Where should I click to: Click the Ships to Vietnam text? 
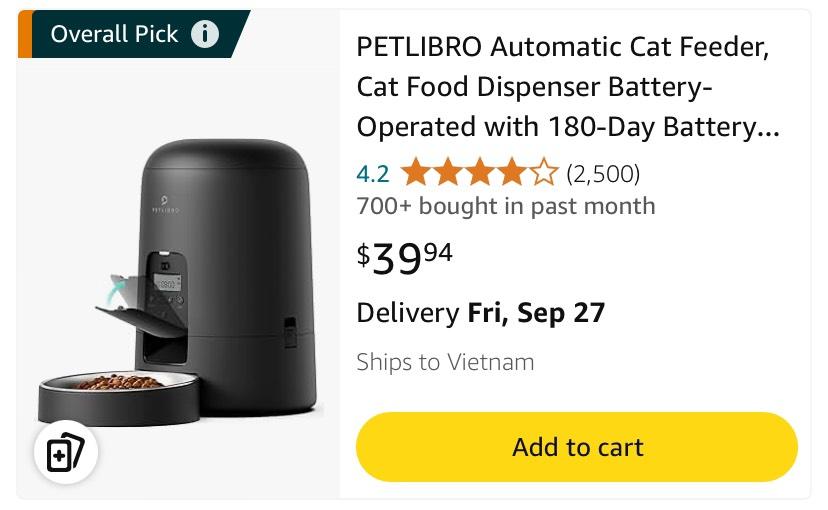445,362
